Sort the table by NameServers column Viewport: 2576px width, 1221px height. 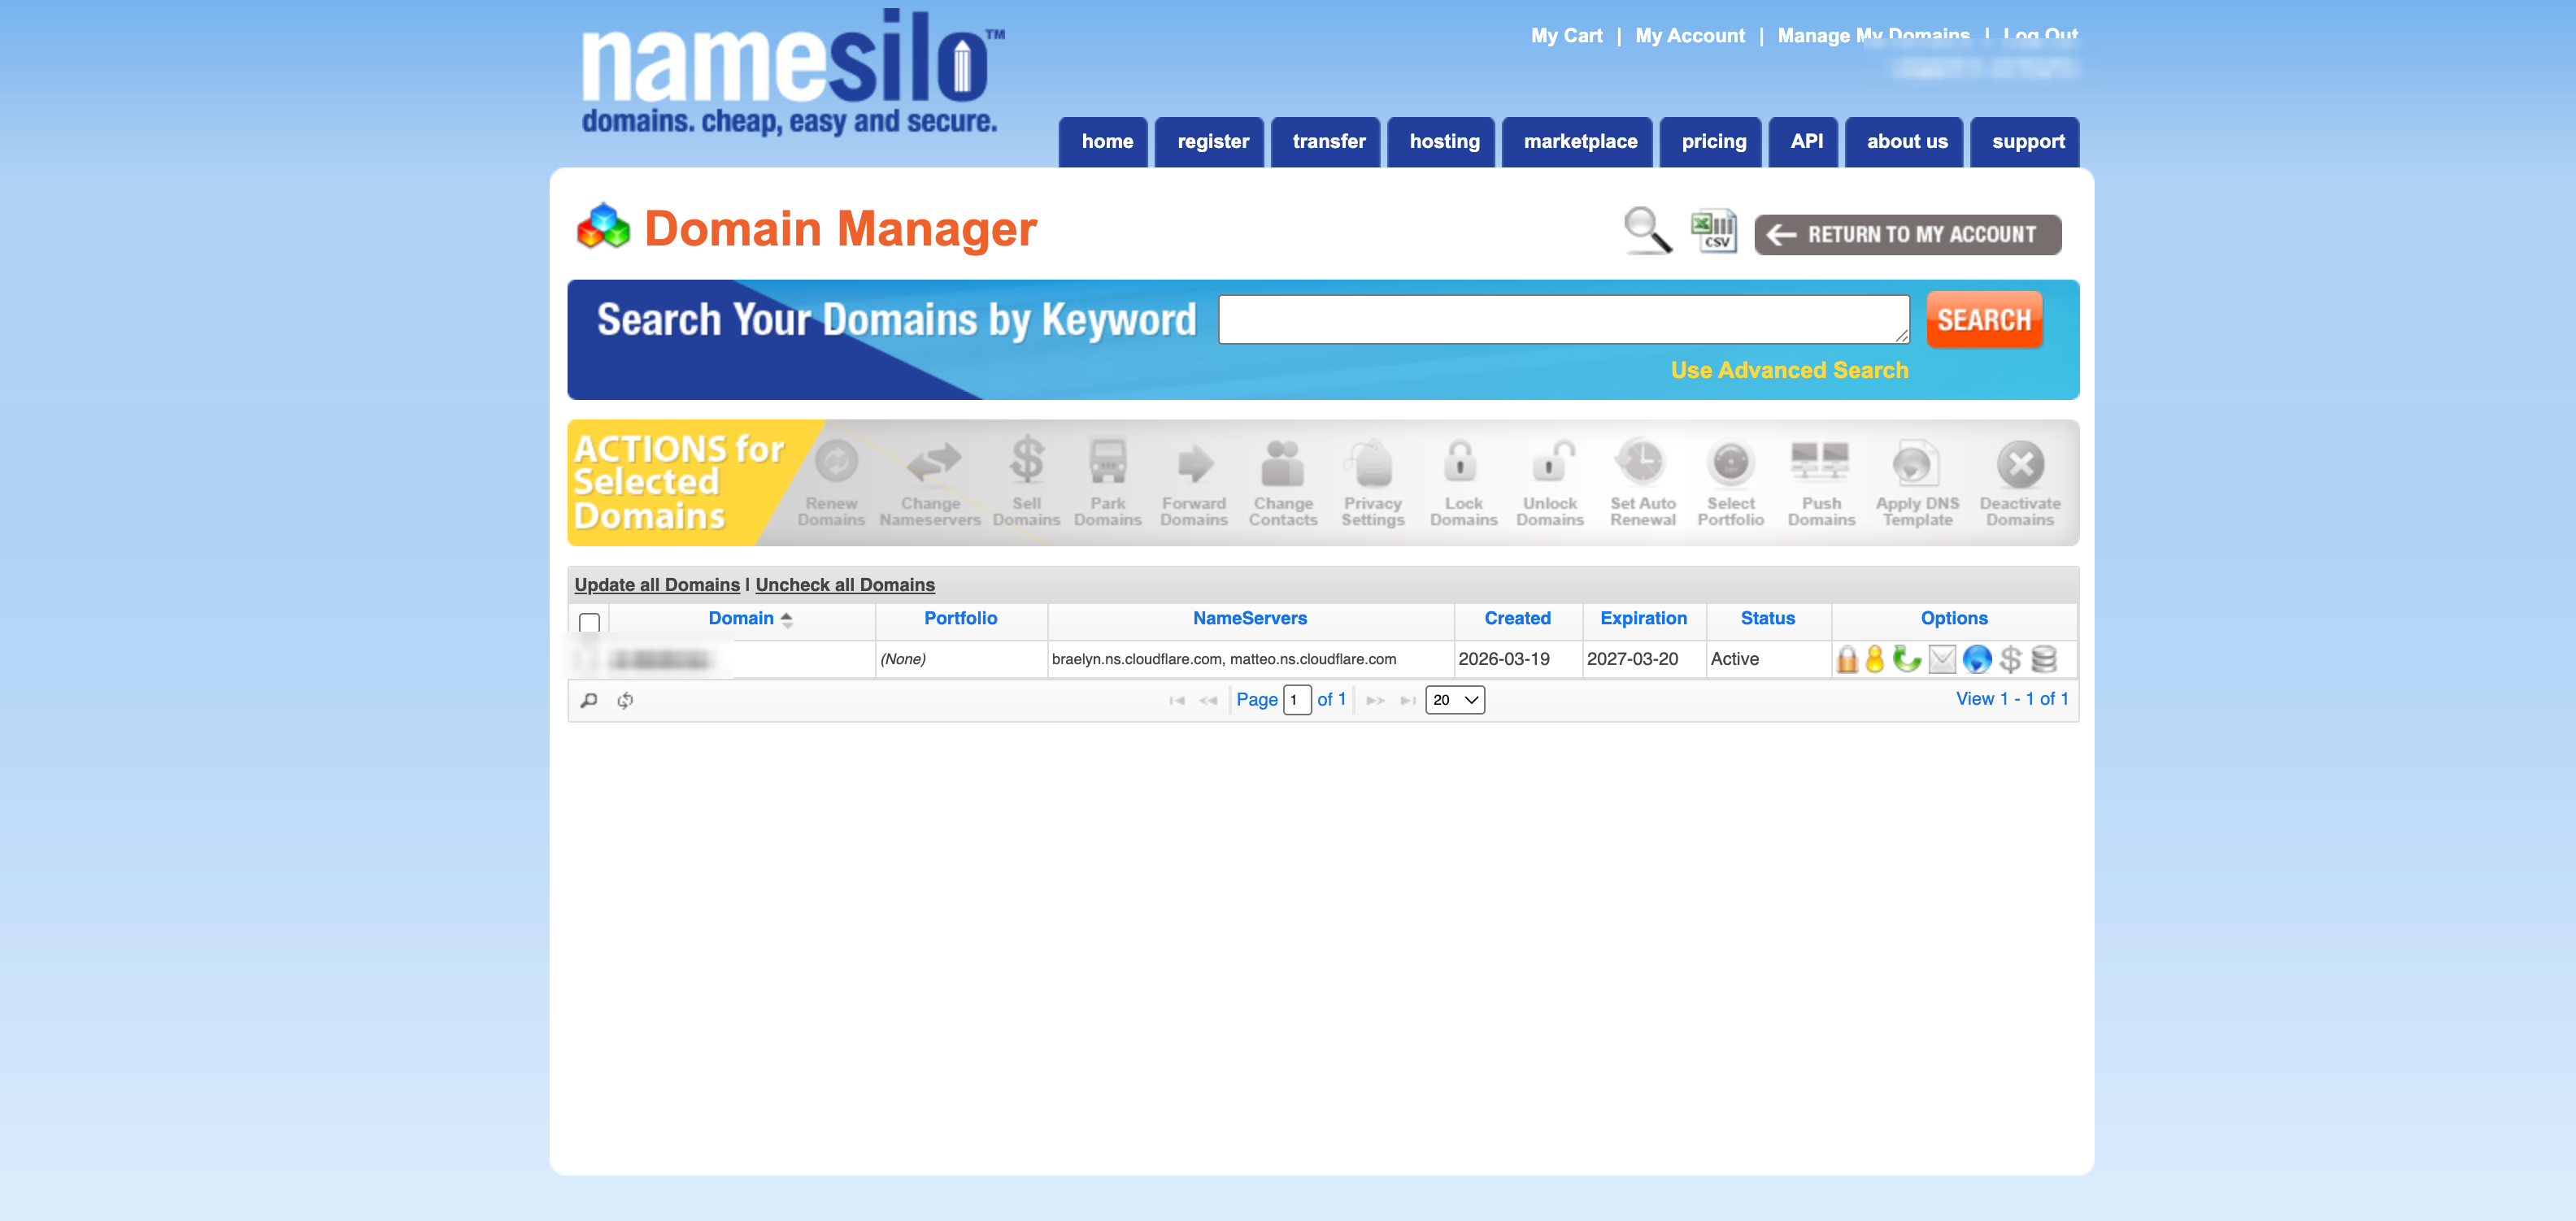1250,619
